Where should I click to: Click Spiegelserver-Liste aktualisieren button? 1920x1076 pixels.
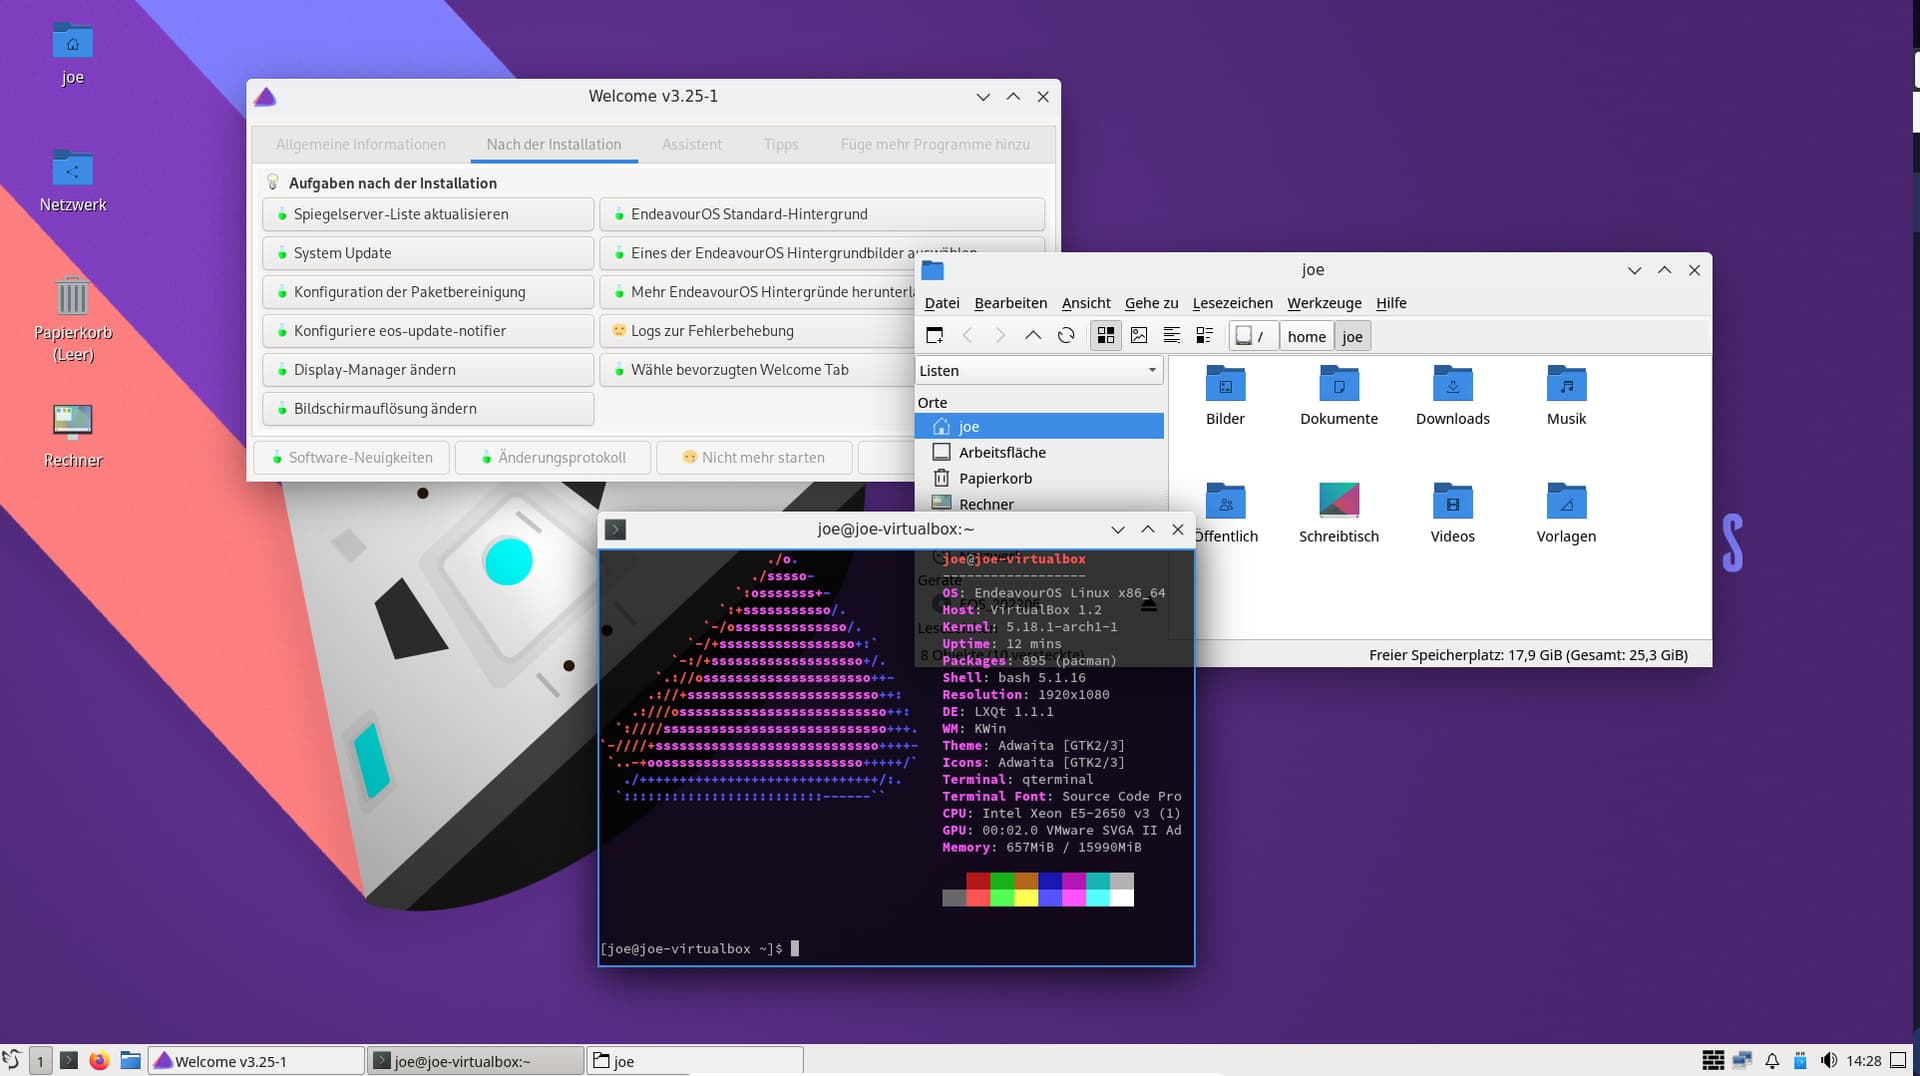(x=428, y=214)
